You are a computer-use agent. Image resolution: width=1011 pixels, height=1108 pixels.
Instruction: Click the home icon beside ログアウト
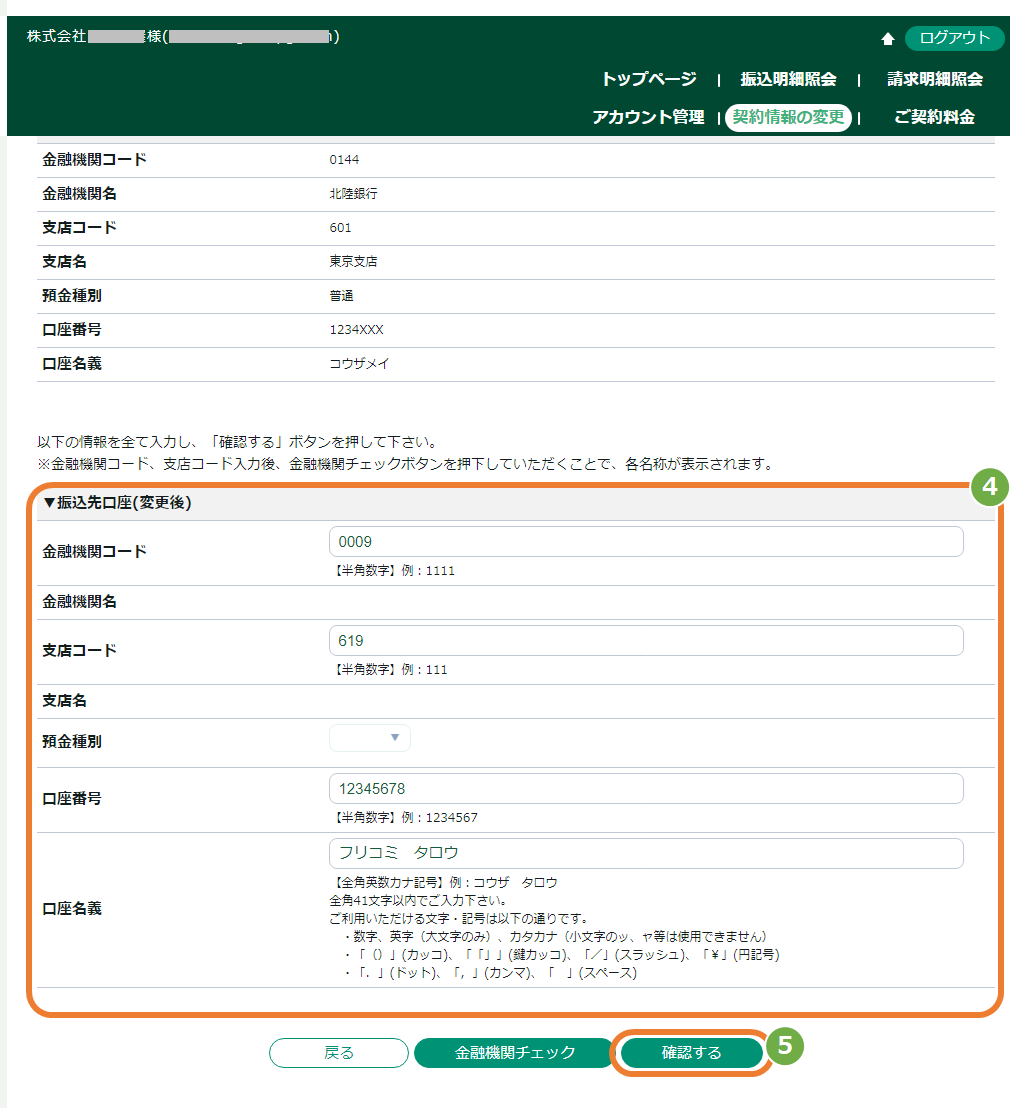[888, 39]
